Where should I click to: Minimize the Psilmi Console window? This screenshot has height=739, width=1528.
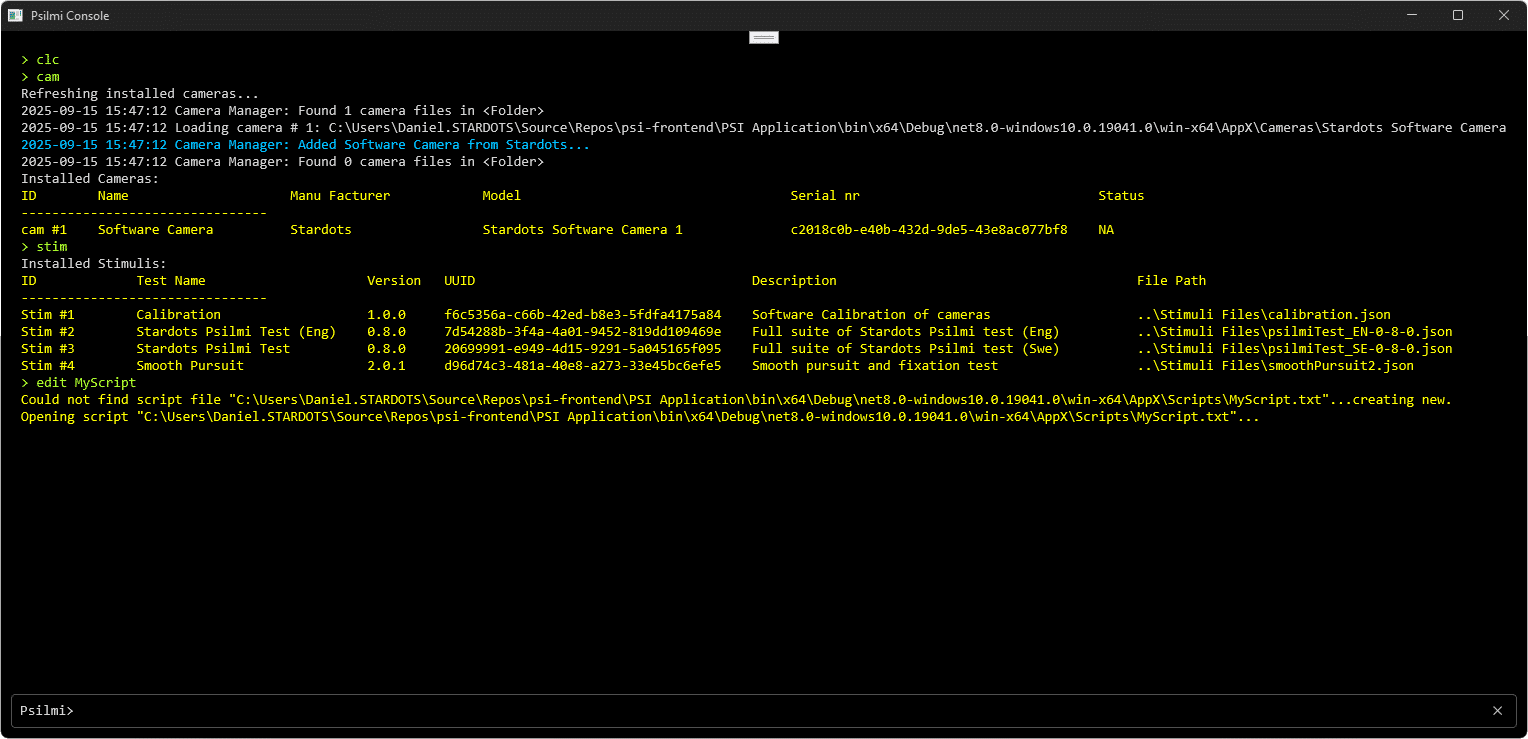[x=1412, y=15]
